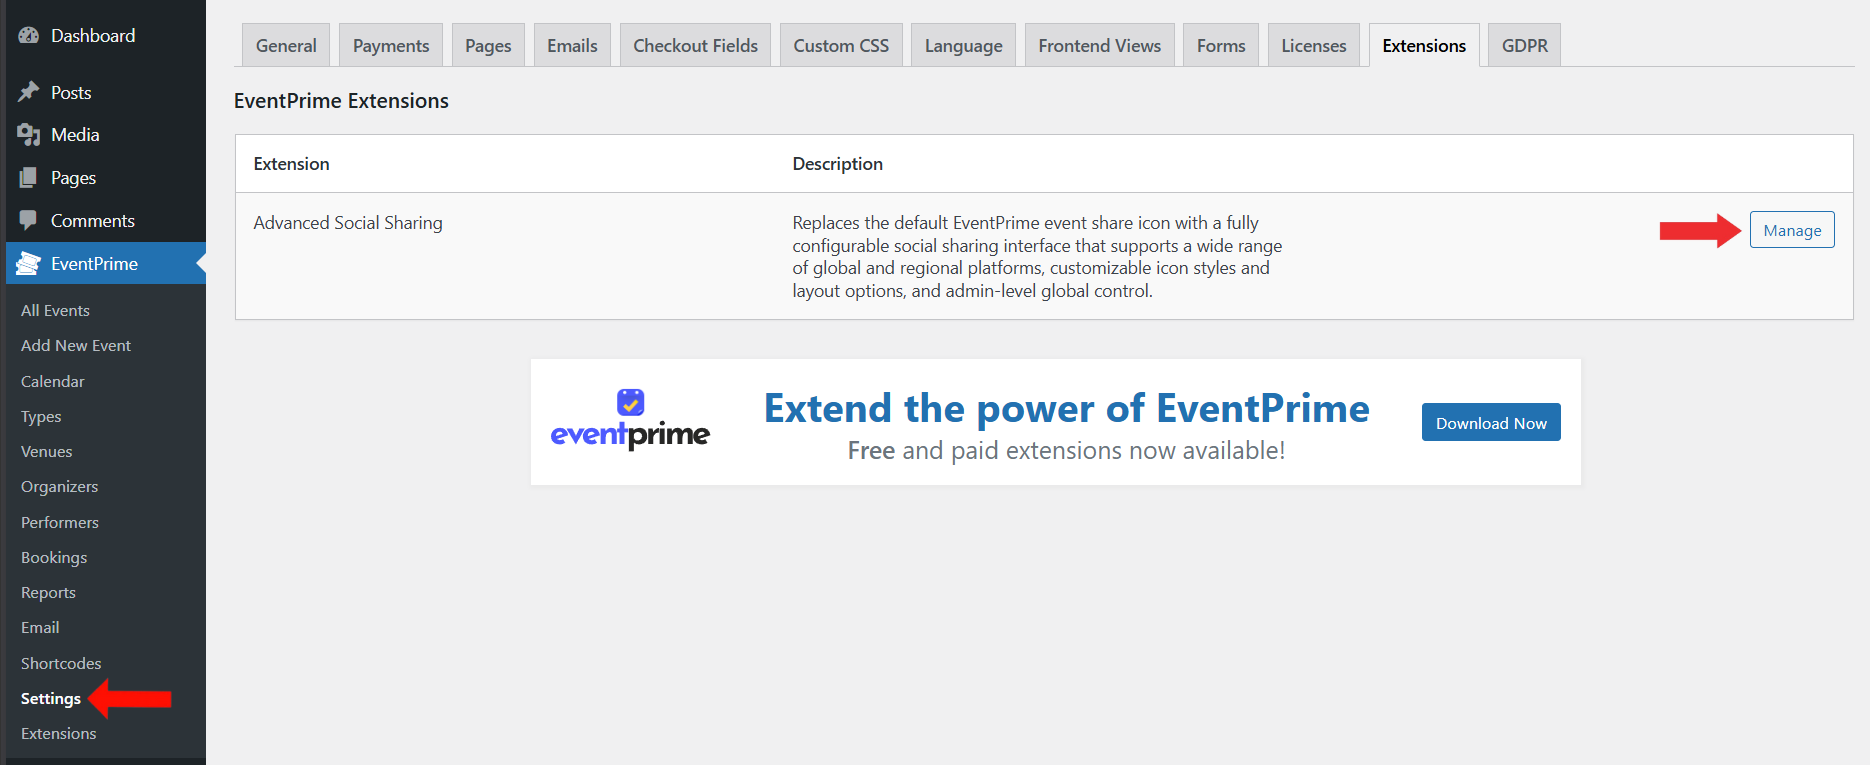The height and width of the screenshot is (765, 1870).
Task: Click the Download Now button
Action: click(x=1490, y=423)
